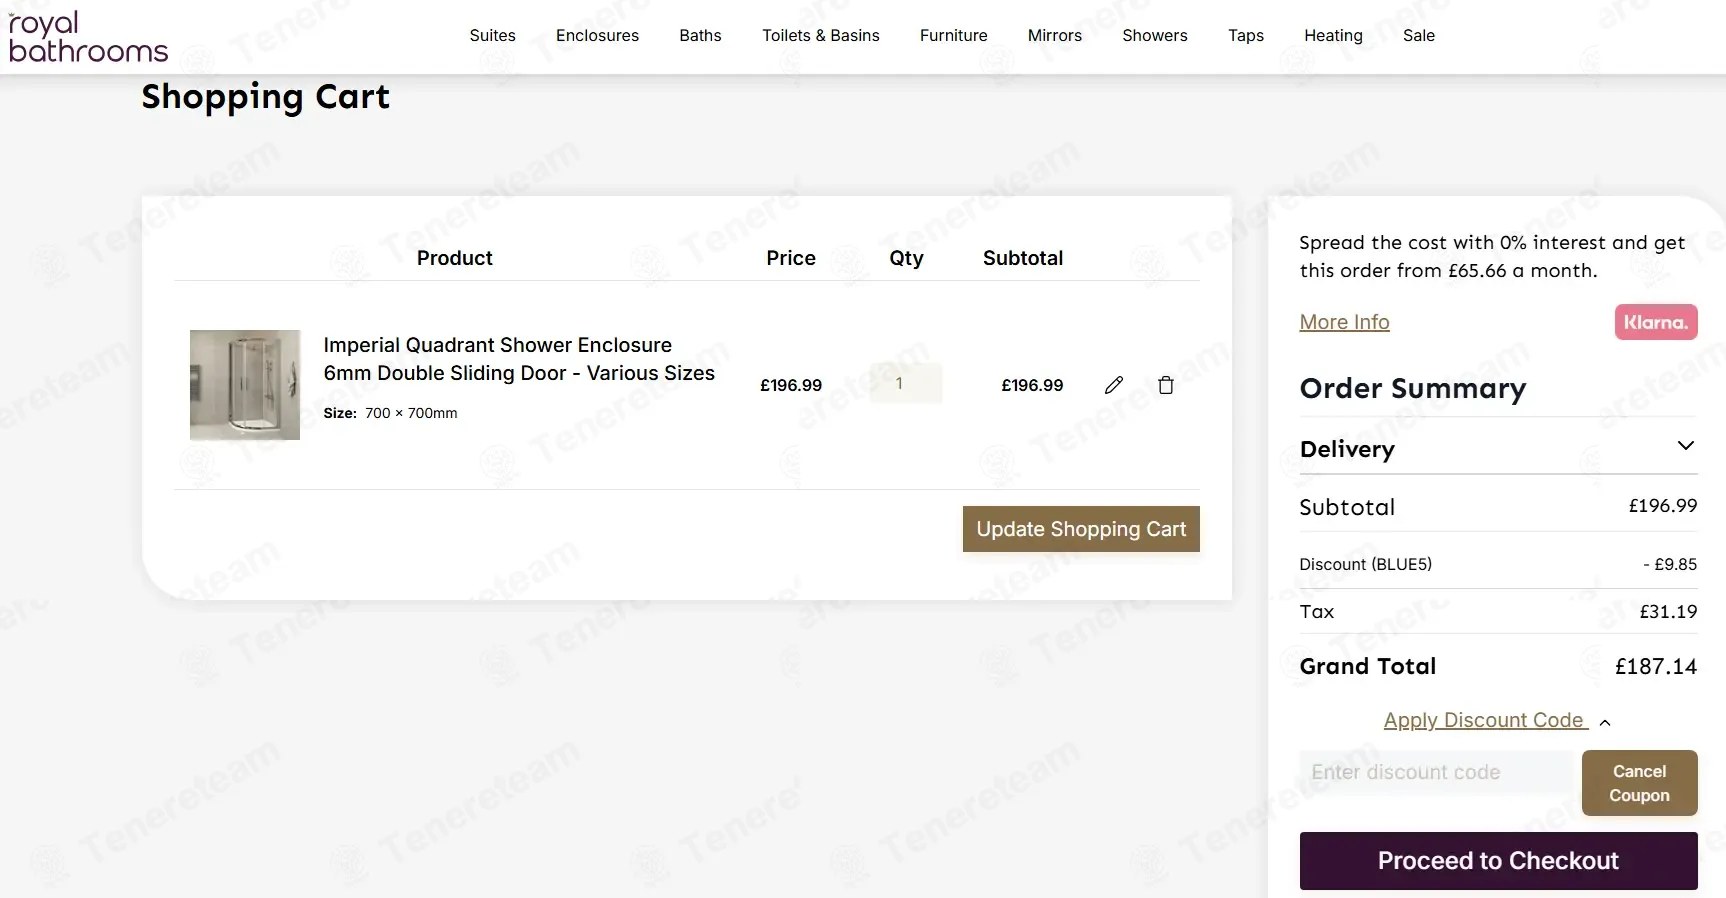Select the Grand Total amount £187.14
This screenshot has width=1726, height=898.
[1656, 667]
